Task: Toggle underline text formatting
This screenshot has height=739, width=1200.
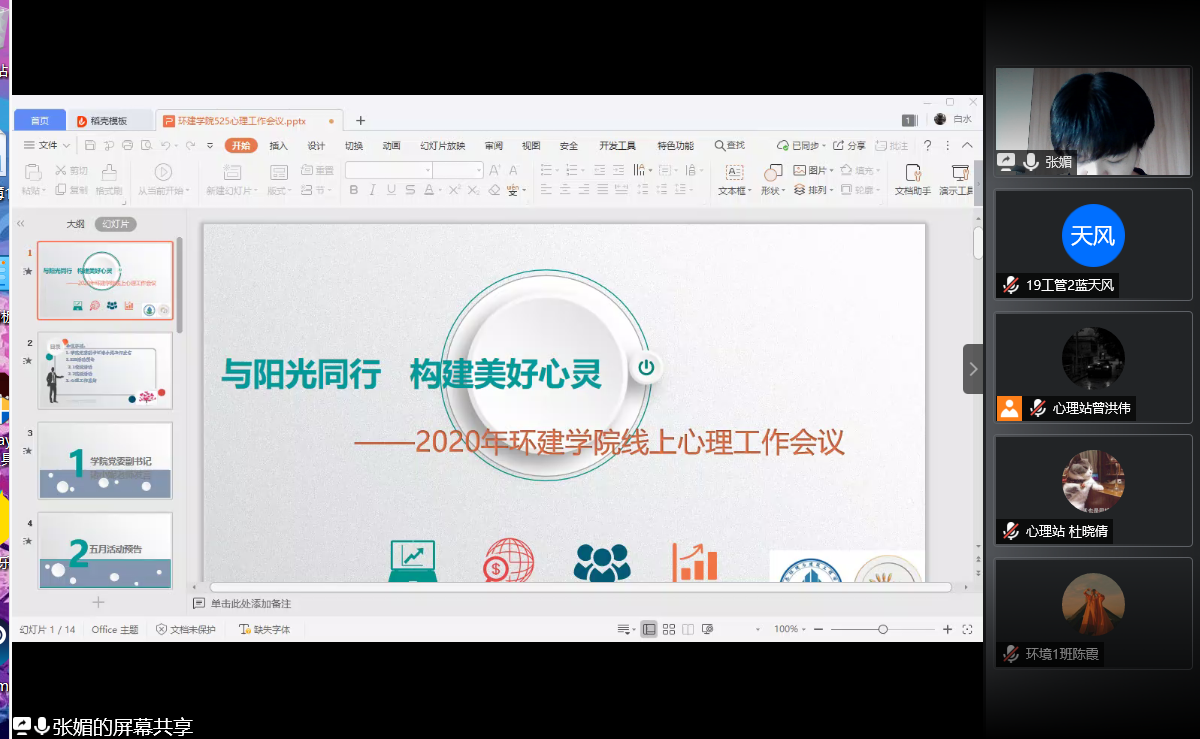Action: click(x=391, y=190)
